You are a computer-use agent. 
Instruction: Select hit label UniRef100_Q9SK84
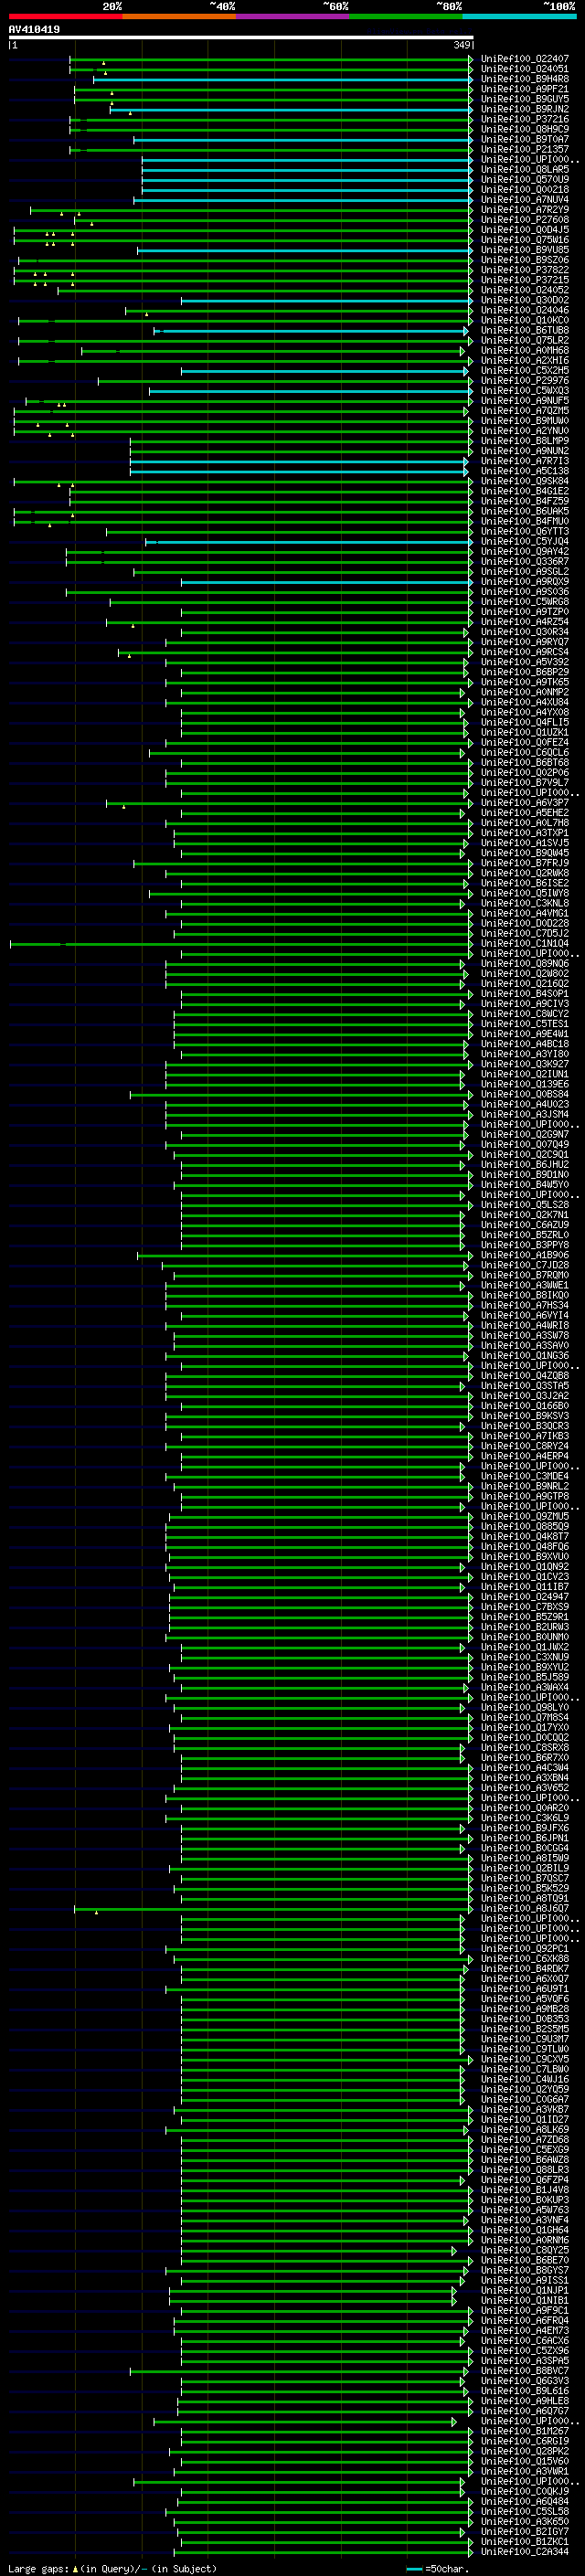click(524, 481)
